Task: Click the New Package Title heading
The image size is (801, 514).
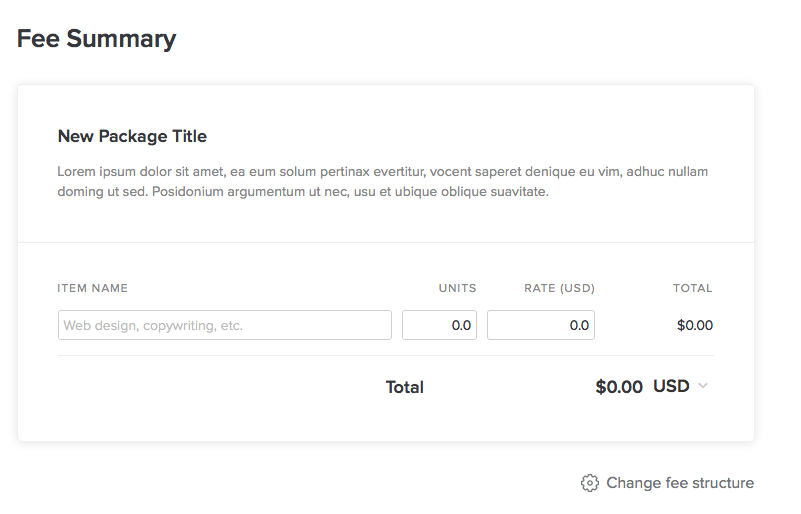Action: pos(132,136)
